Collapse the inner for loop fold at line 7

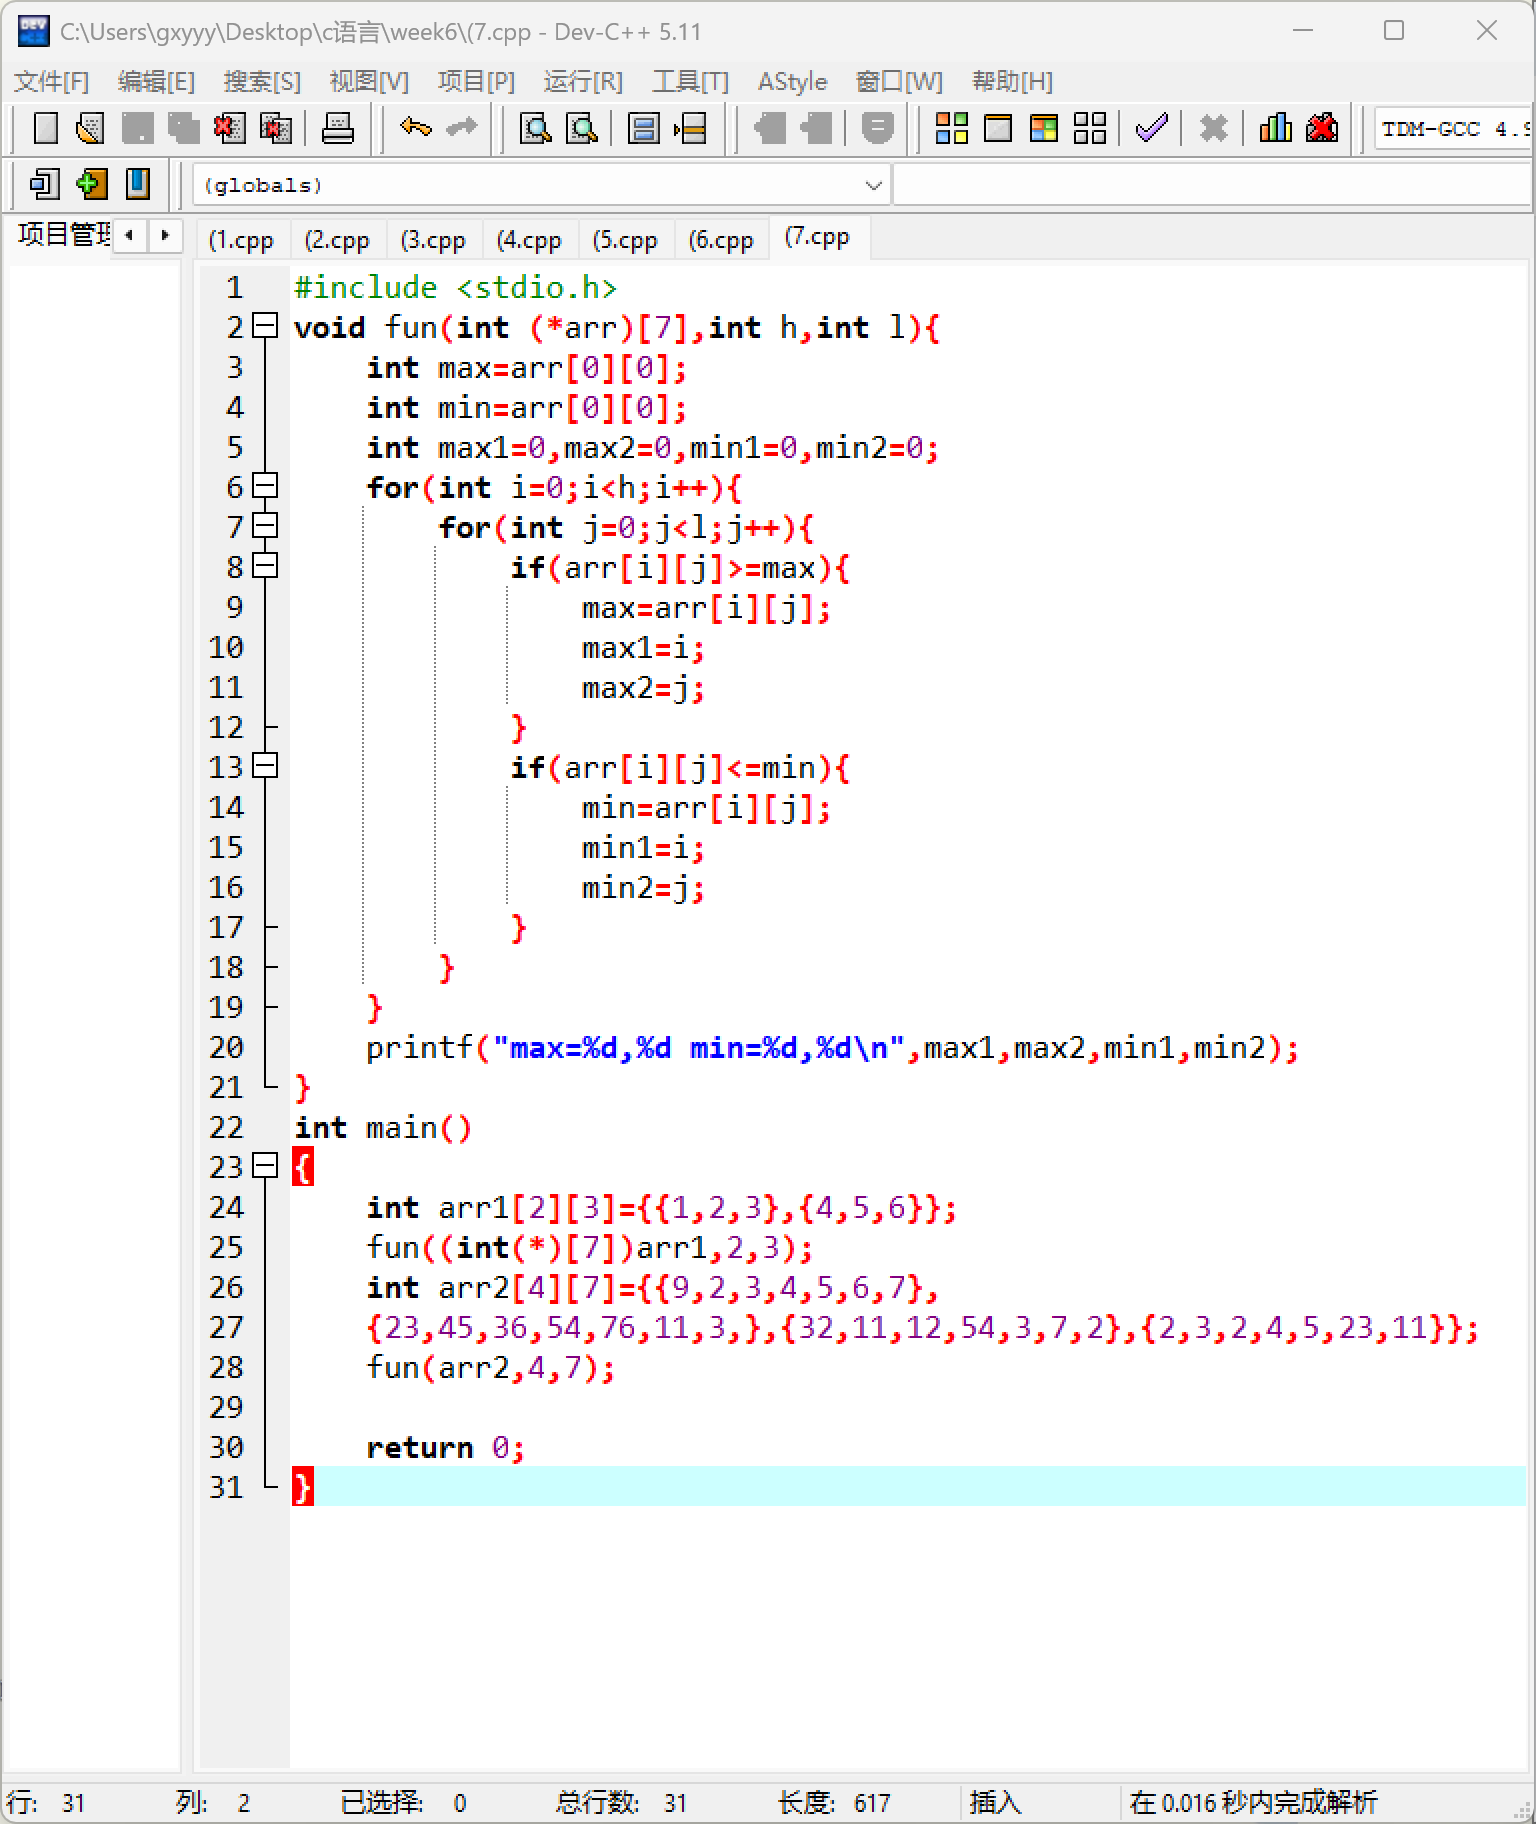(264, 526)
